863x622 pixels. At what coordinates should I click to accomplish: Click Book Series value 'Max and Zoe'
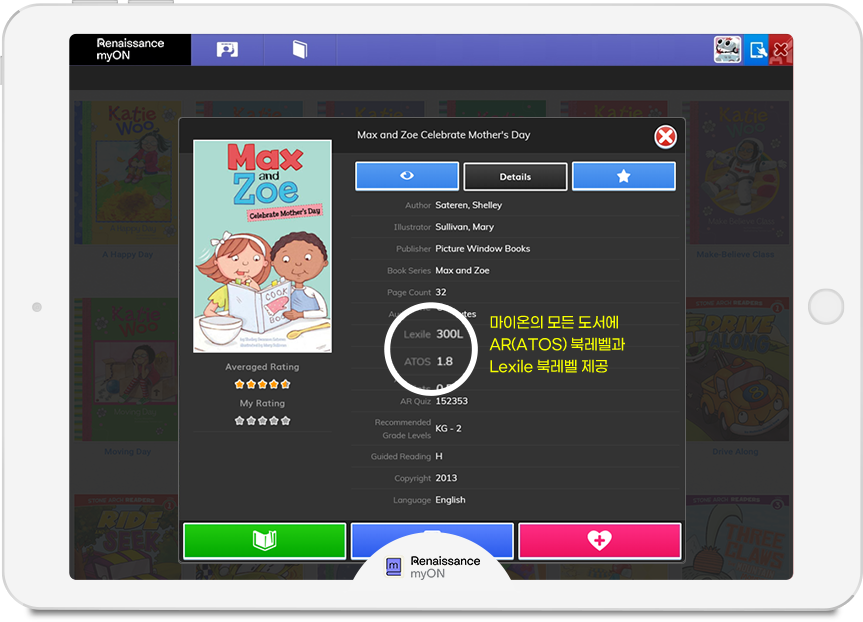[x=462, y=270]
